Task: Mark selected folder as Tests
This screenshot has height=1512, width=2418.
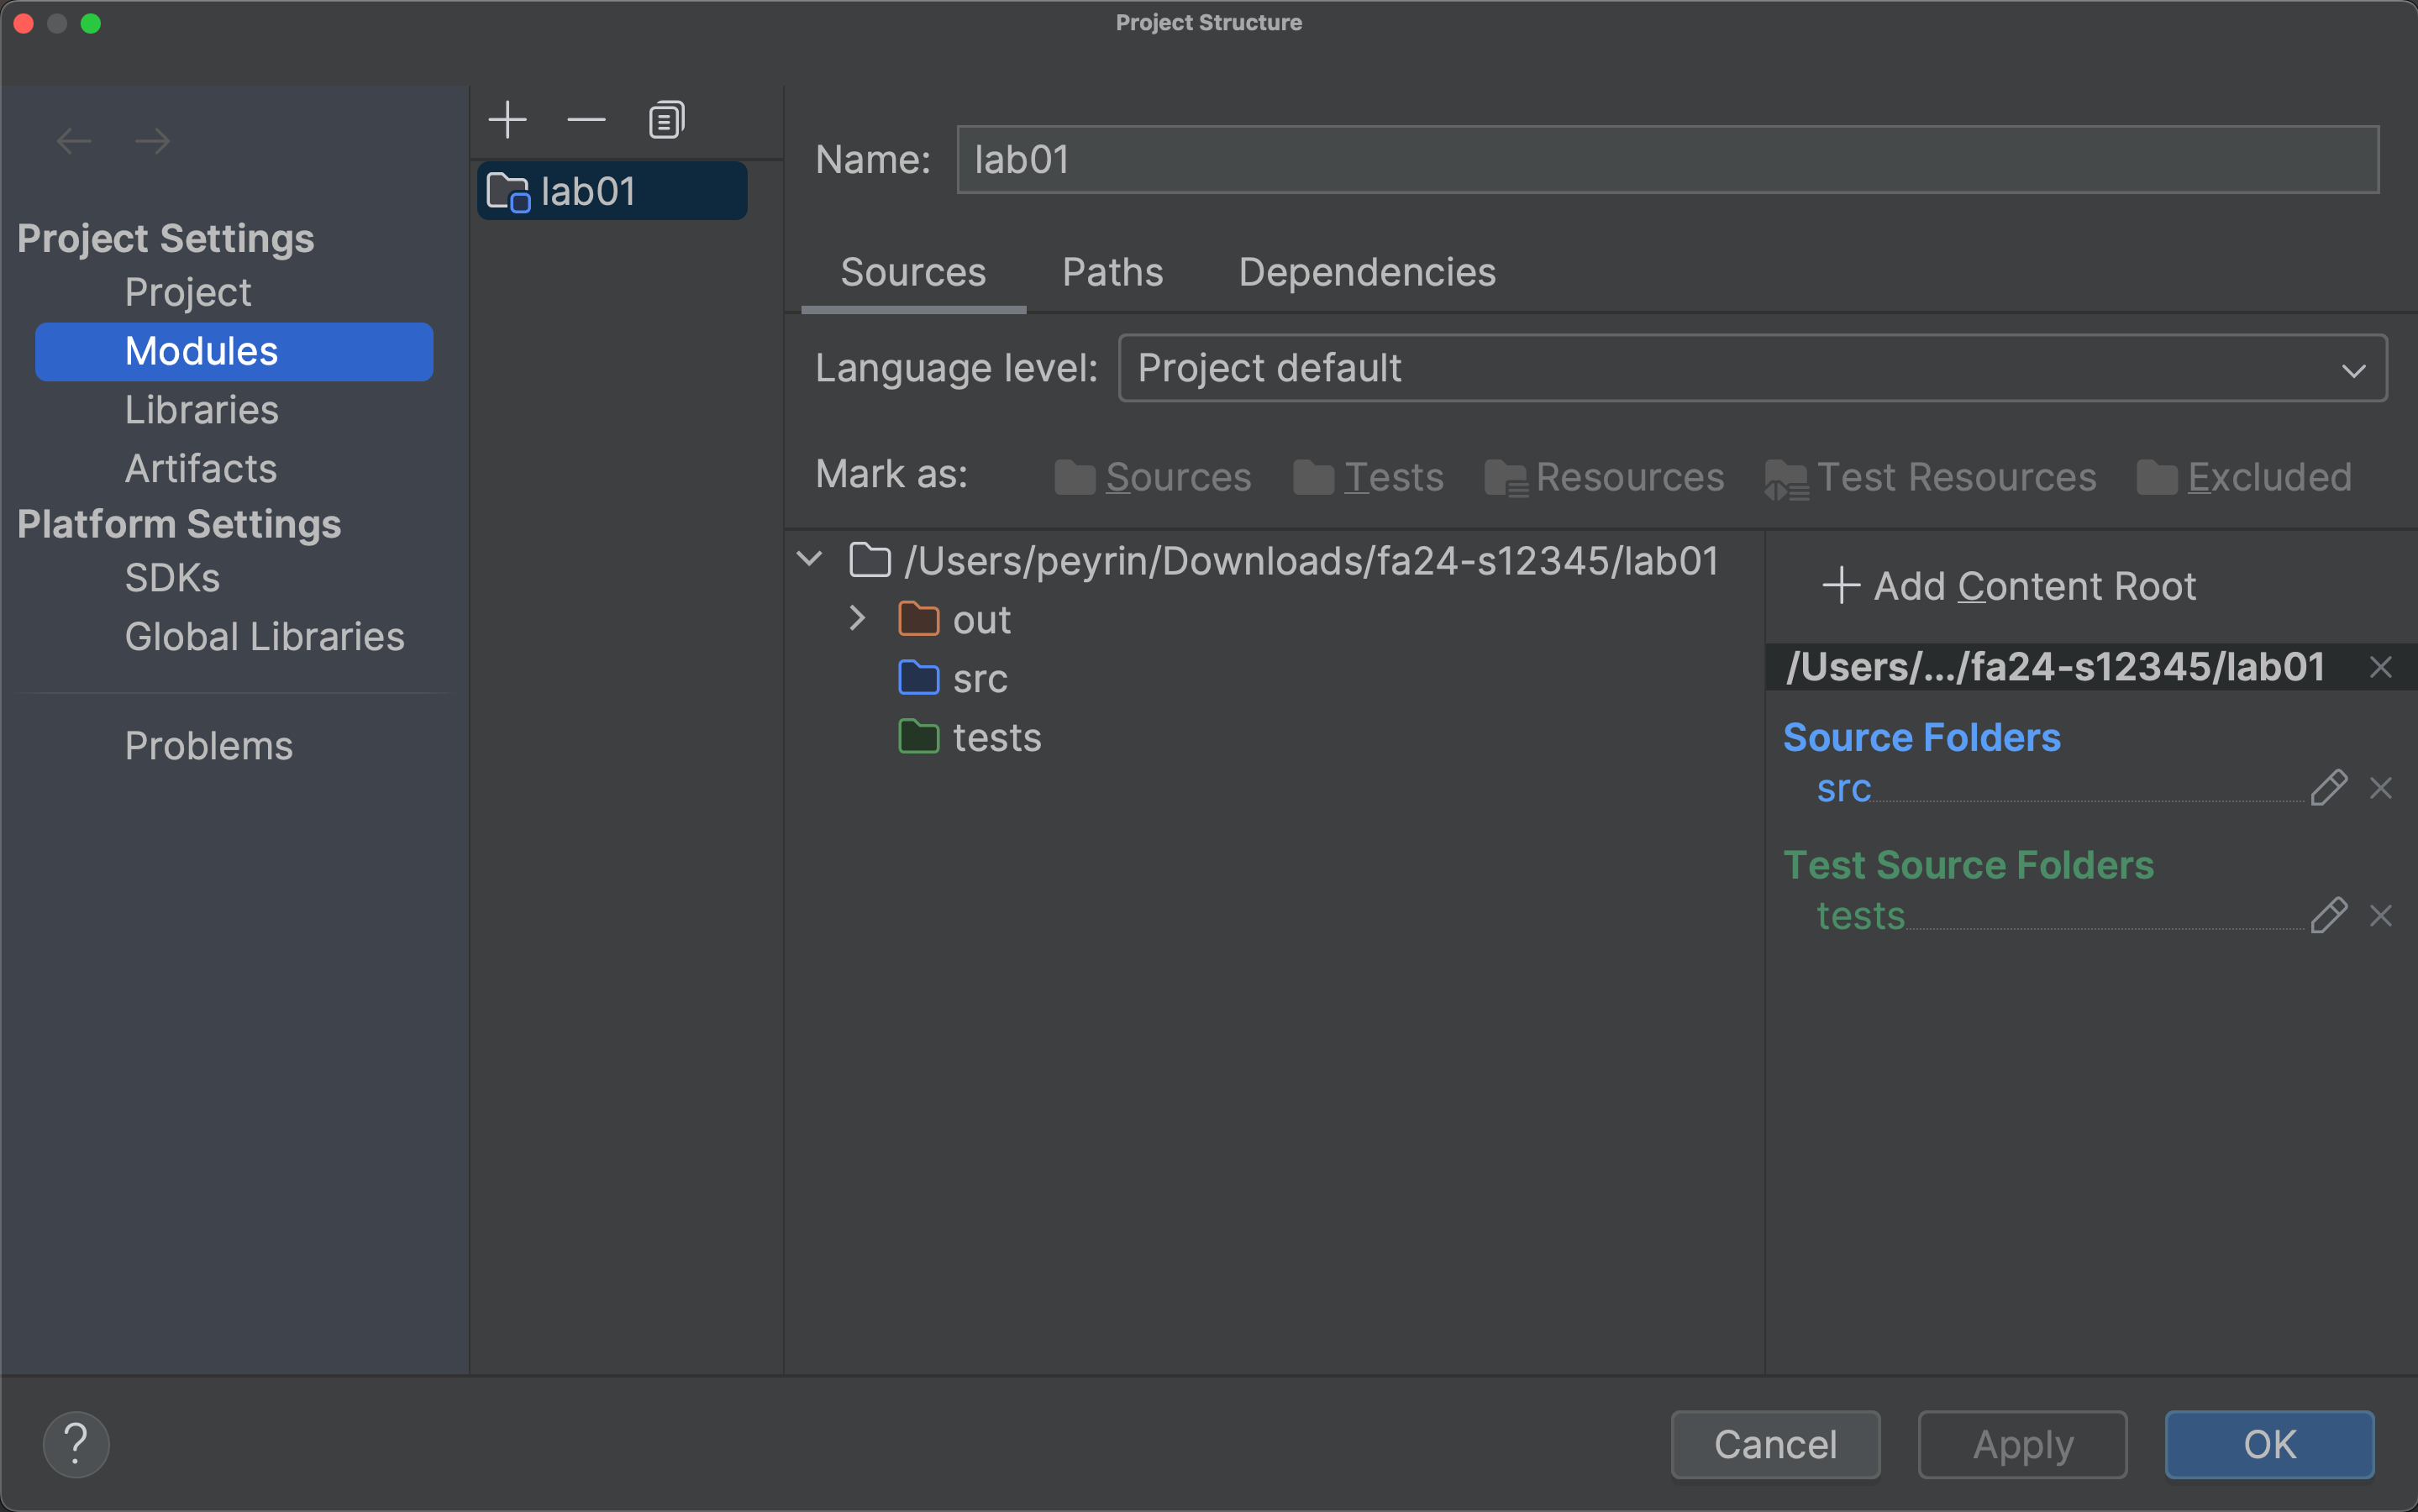Action: click(x=1394, y=477)
